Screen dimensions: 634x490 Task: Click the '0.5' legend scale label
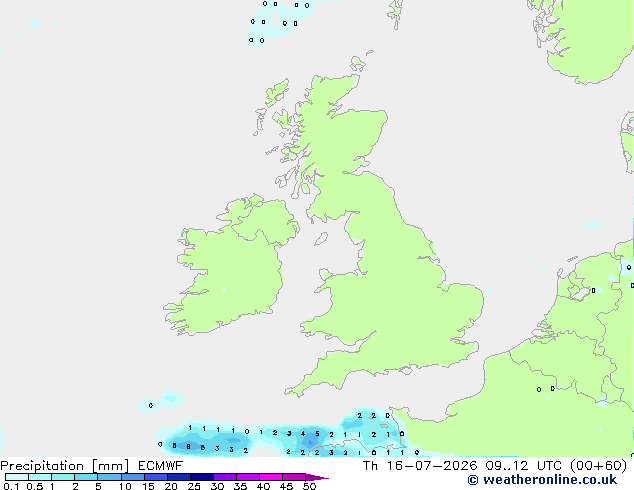(x=35, y=486)
